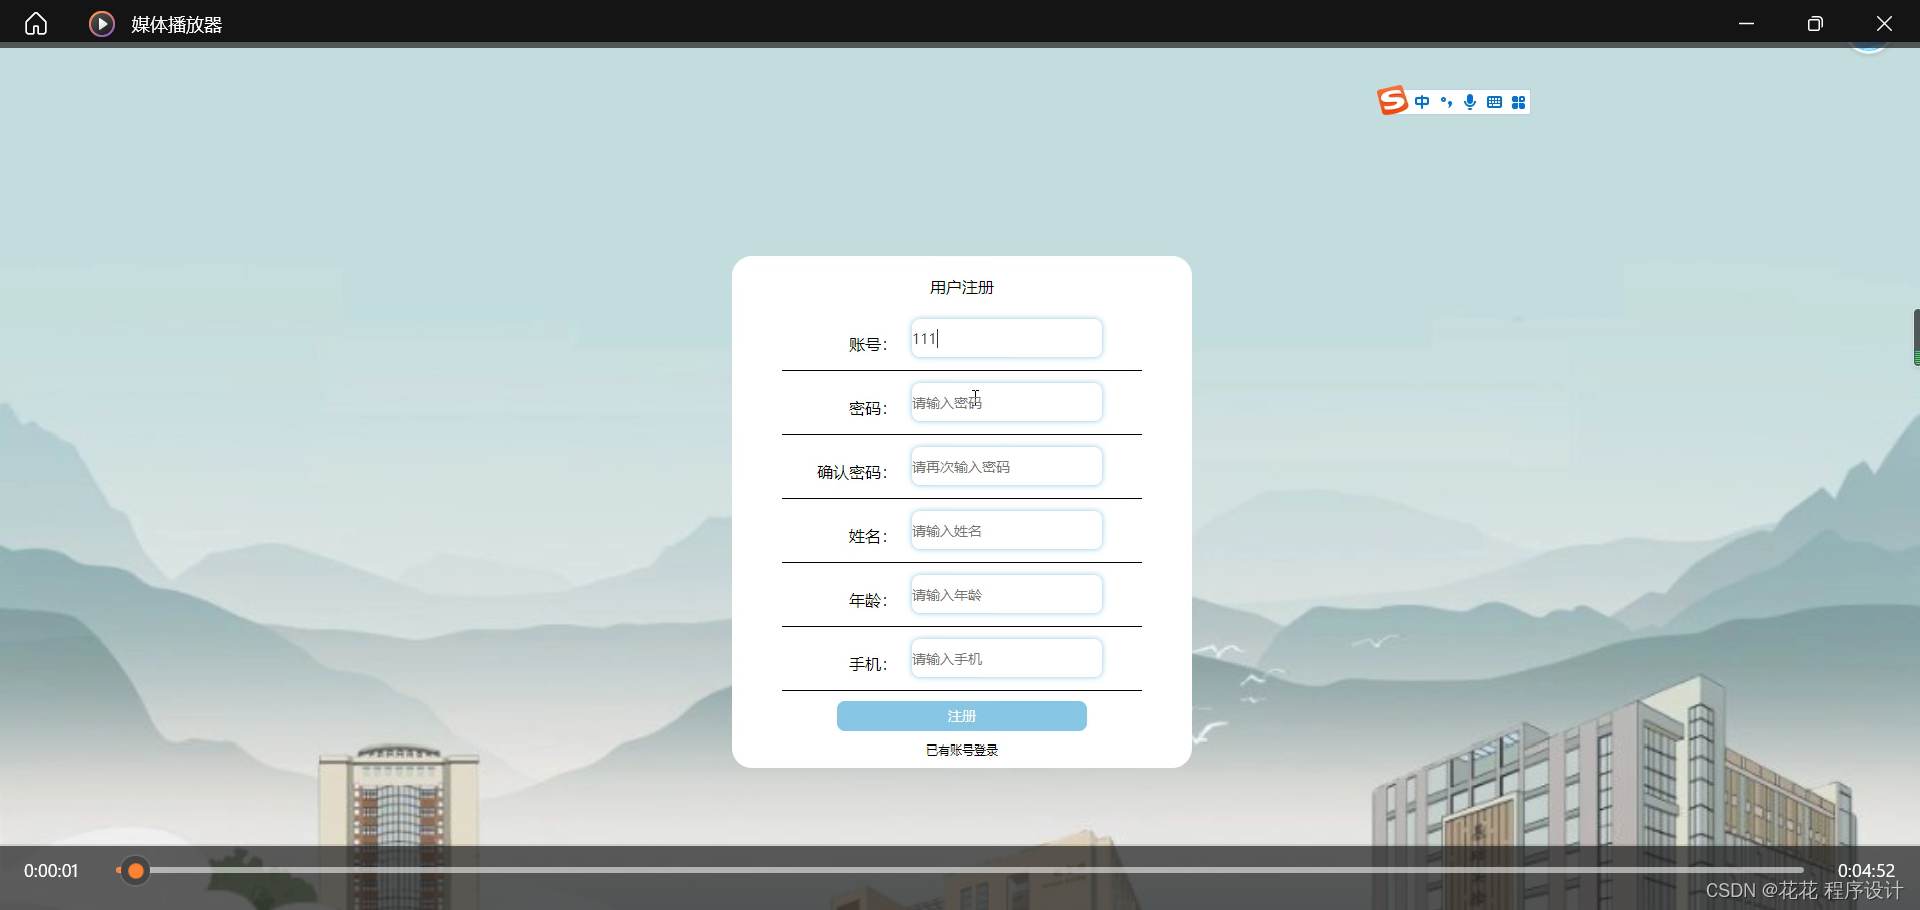This screenshot has height=910, width=1920.
Task: Click the 手机 phone number input field
Action: click(x=1005, y=657)
